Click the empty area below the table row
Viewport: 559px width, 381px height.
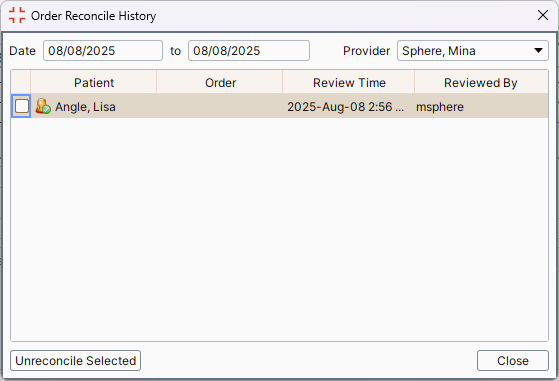pyautogui.click(x=280, y=230)
